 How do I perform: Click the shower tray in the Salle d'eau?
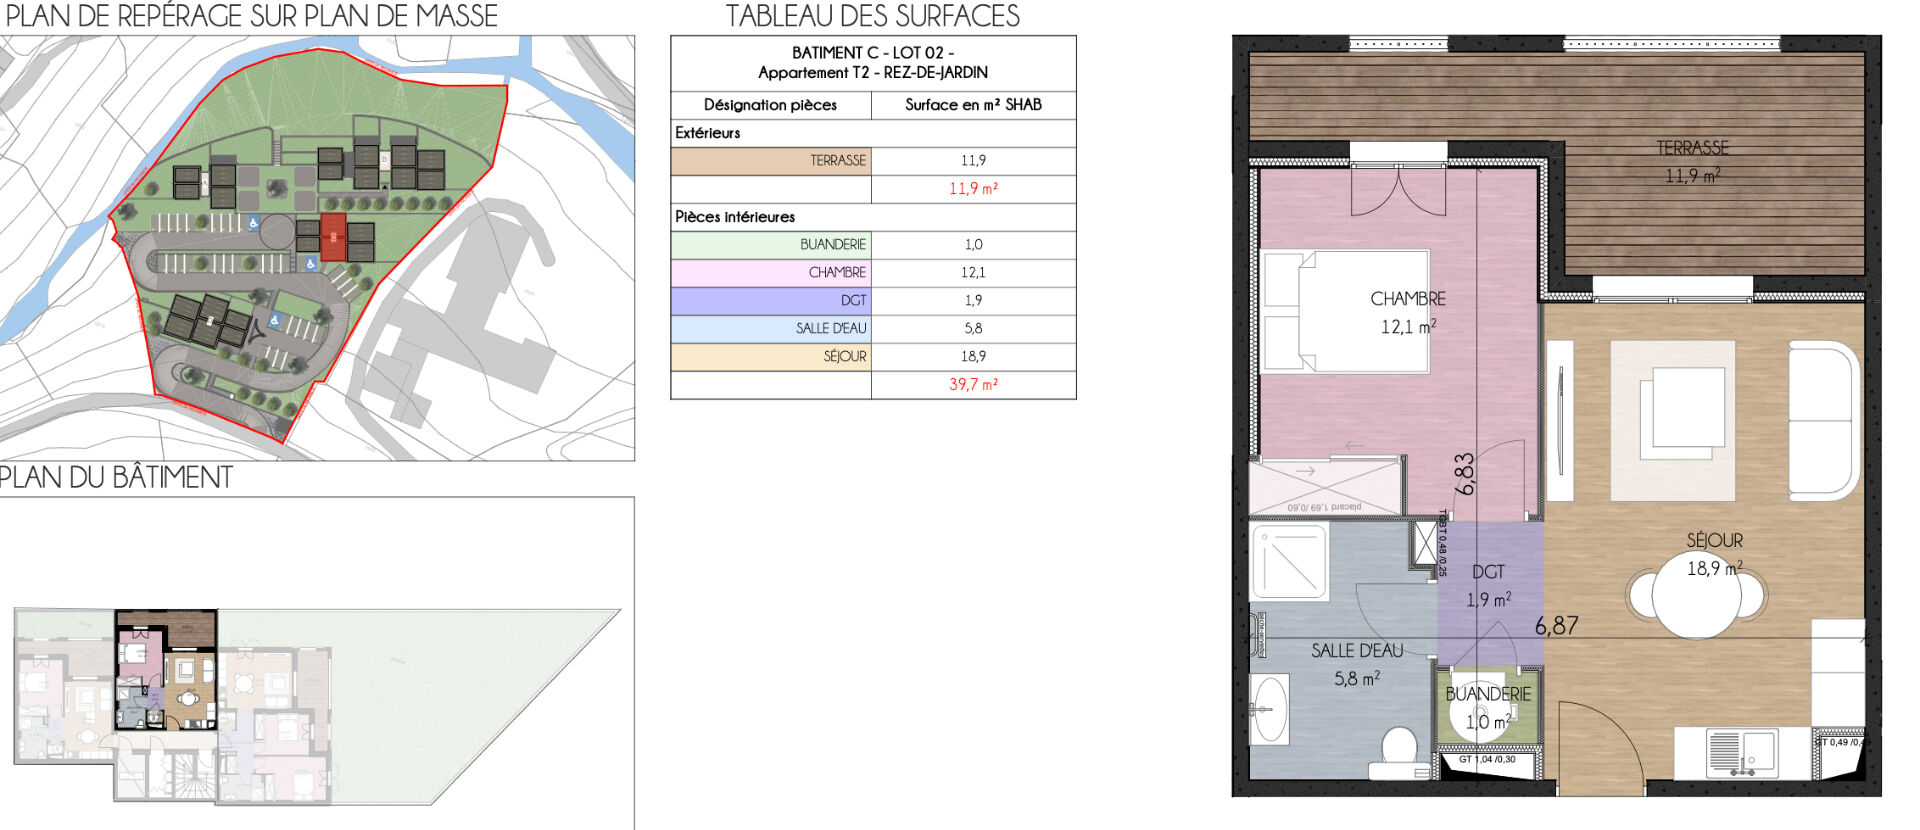coord(1290,563)
